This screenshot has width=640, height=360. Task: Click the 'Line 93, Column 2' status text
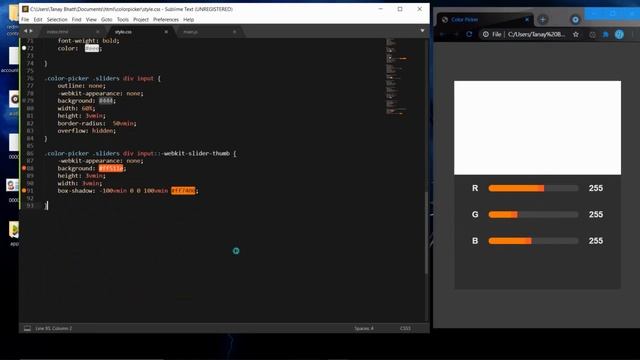pos(53,328)
